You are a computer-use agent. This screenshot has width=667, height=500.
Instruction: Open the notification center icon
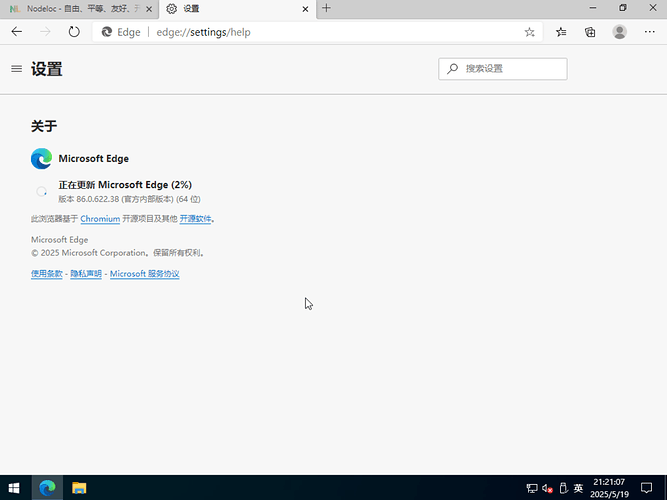pos(647,488)
